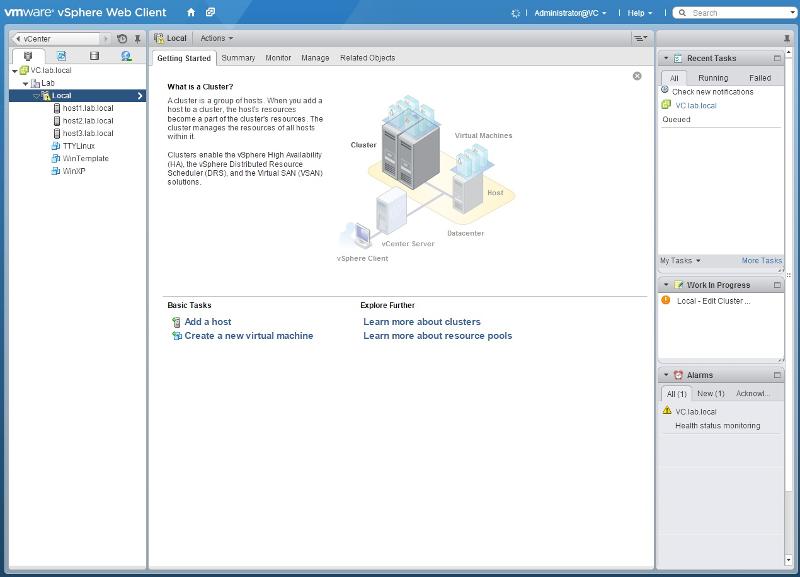Click the VM icon beside TTYLinux
Screen dimensions: 800x577
click(x=56, y=146)
